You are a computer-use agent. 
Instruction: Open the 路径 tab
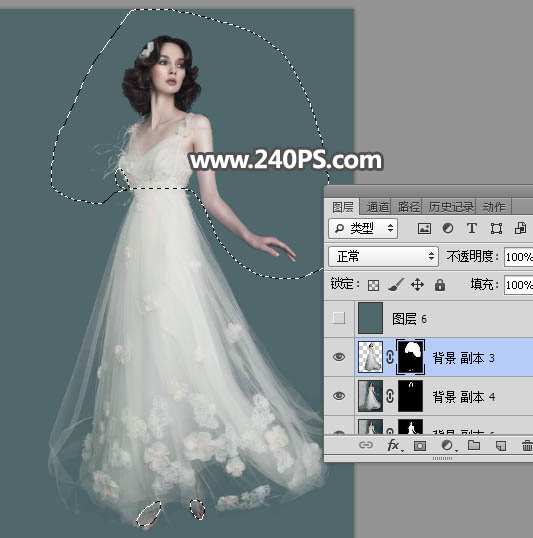408,207
